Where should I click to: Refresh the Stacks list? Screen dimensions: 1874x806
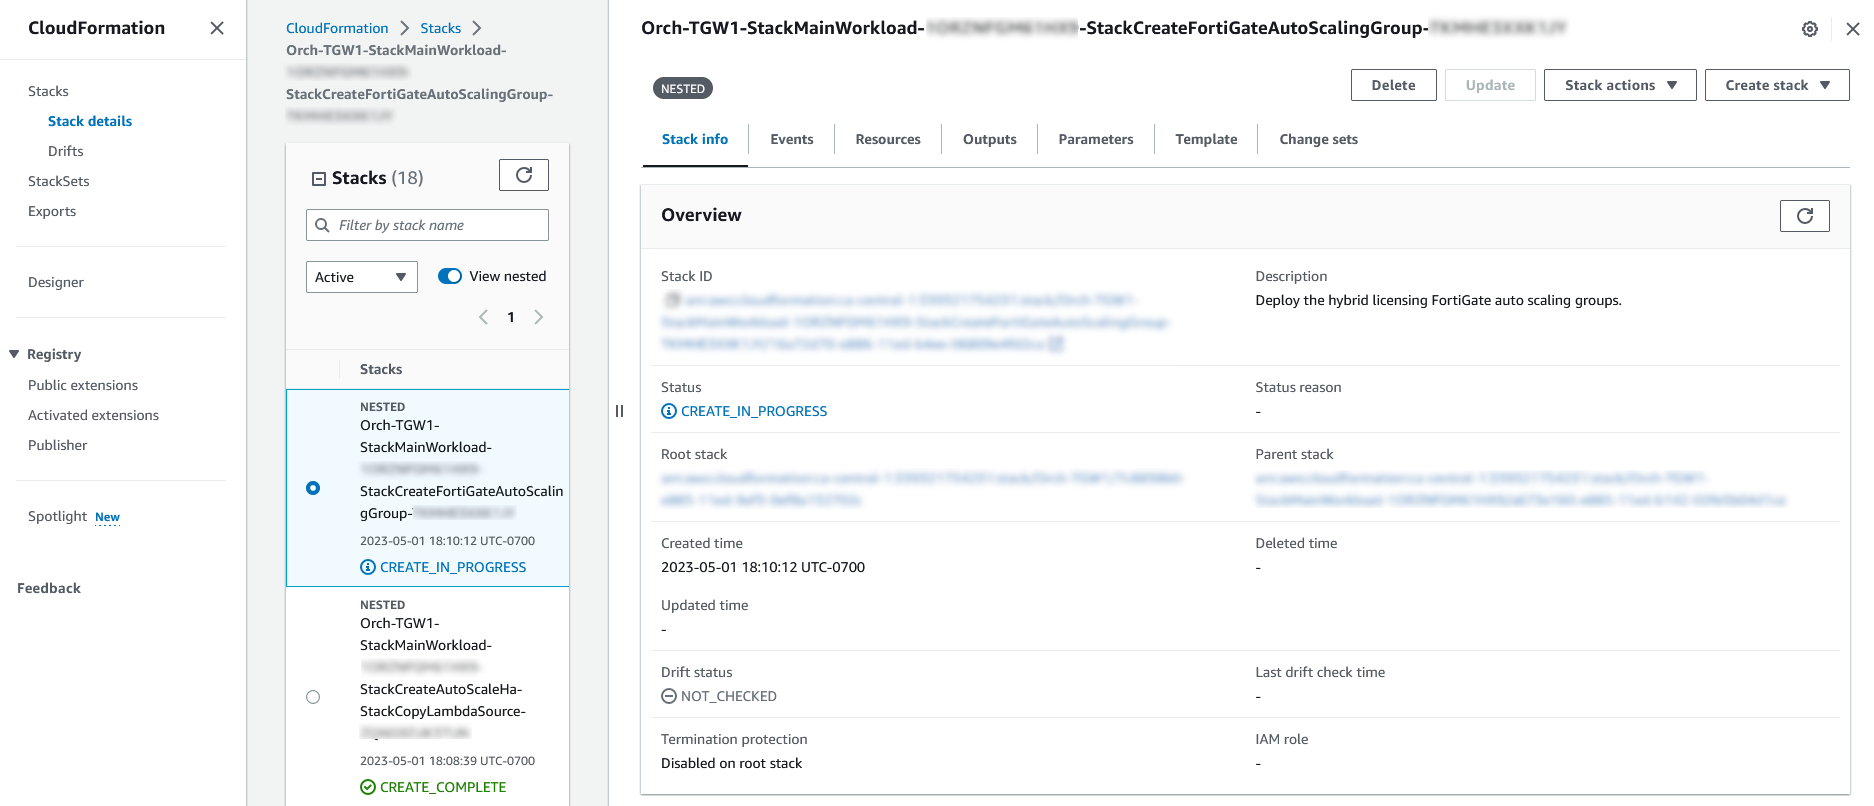(x=523, y=175)
